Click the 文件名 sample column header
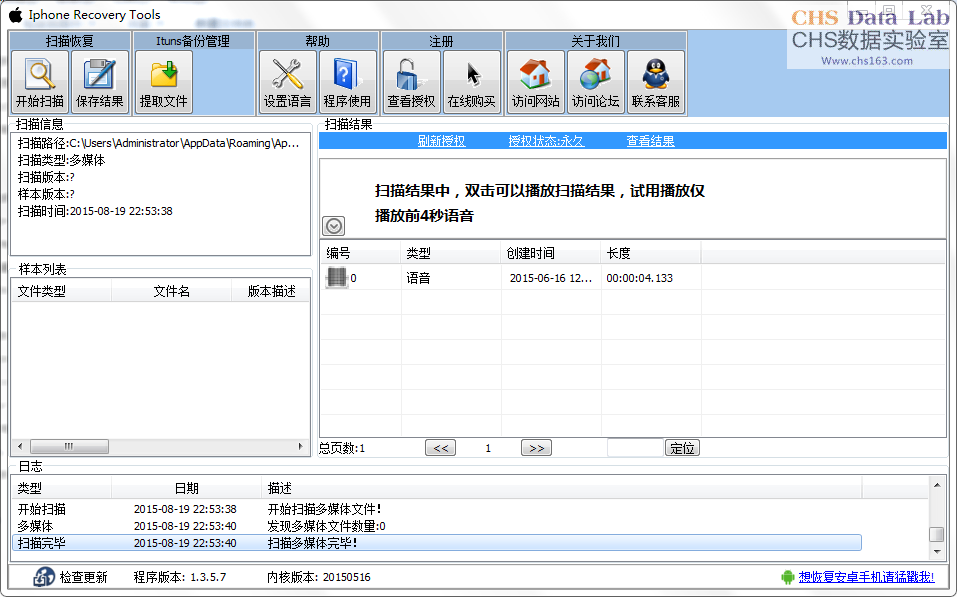 click(172, 292)
